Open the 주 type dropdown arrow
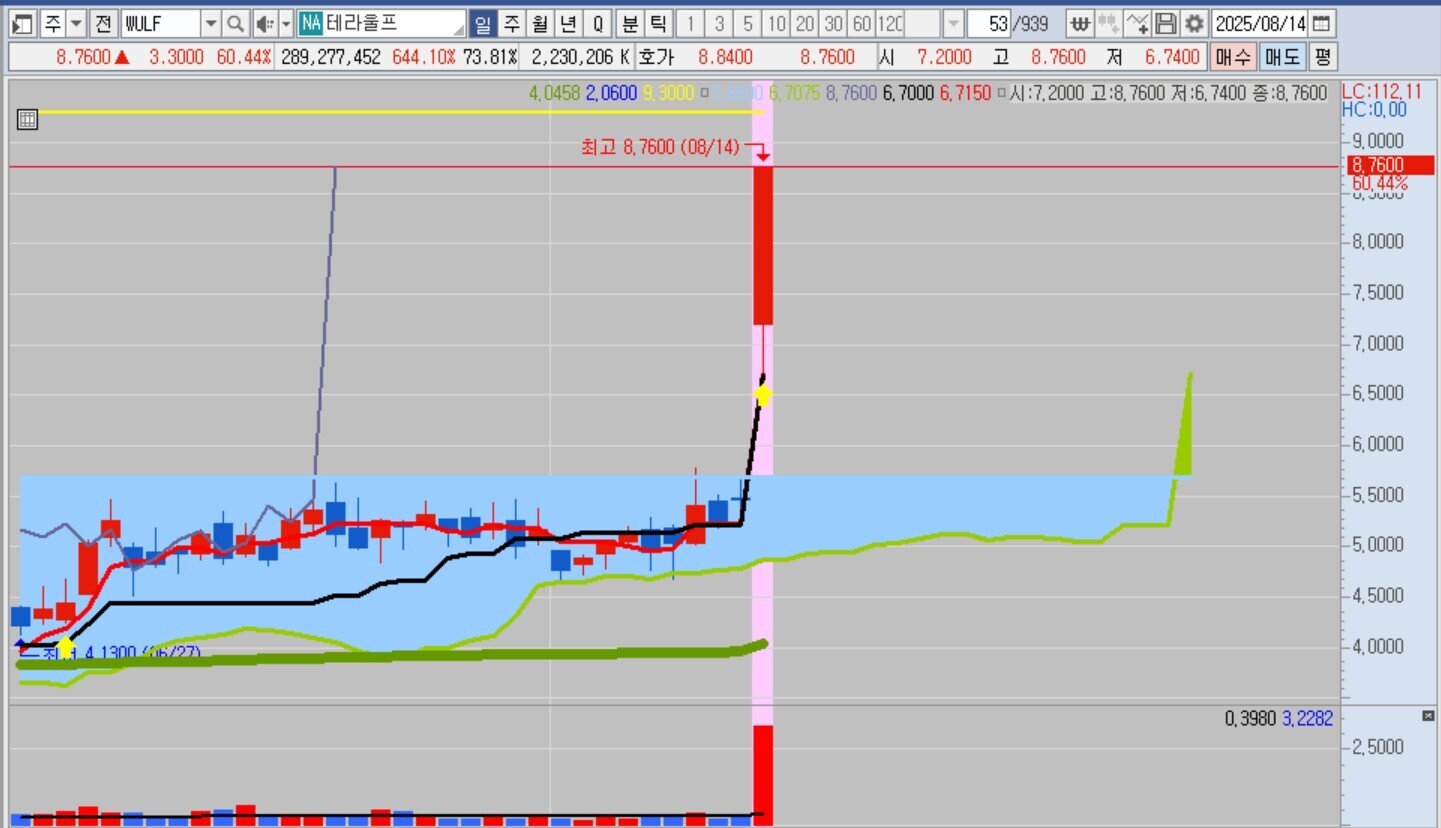The height and width of the screenshot is (828, 1441). pos(77,23)
